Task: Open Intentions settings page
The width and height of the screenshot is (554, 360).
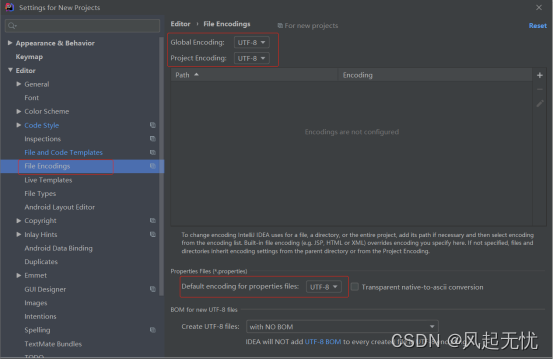Action: [x=40, y=316]
